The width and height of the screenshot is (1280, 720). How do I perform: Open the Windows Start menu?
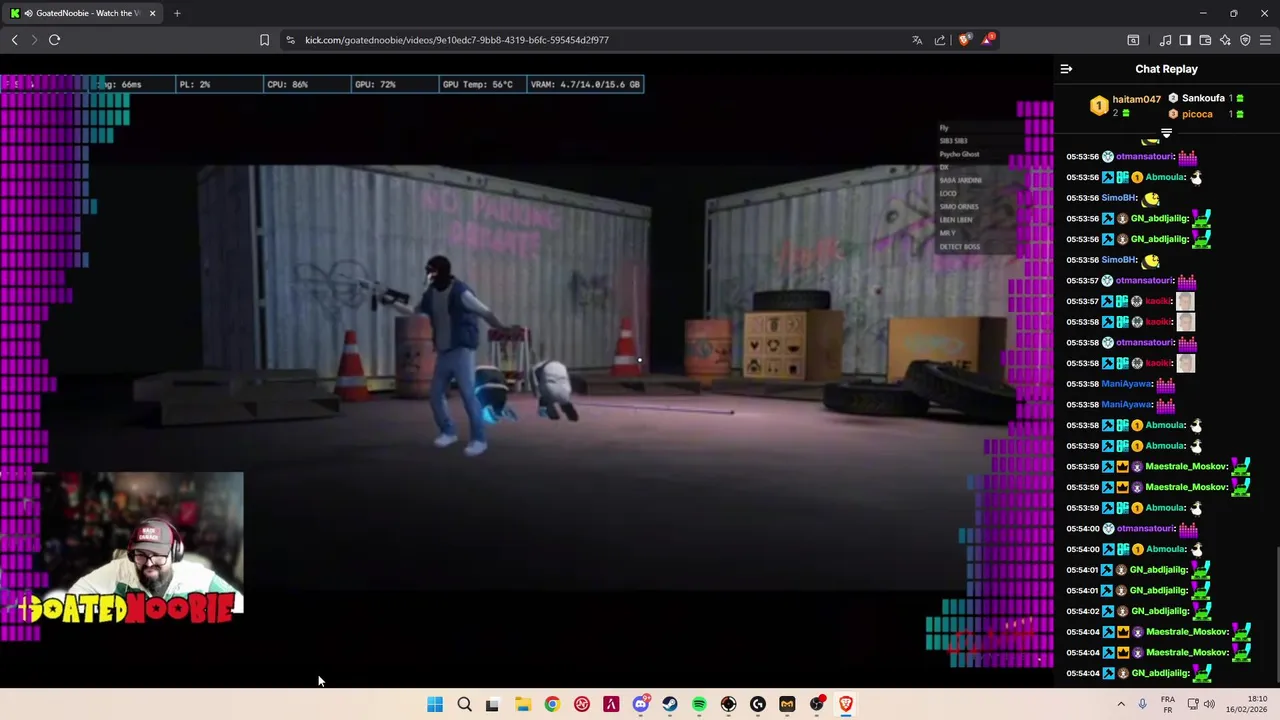pos(435,705)
